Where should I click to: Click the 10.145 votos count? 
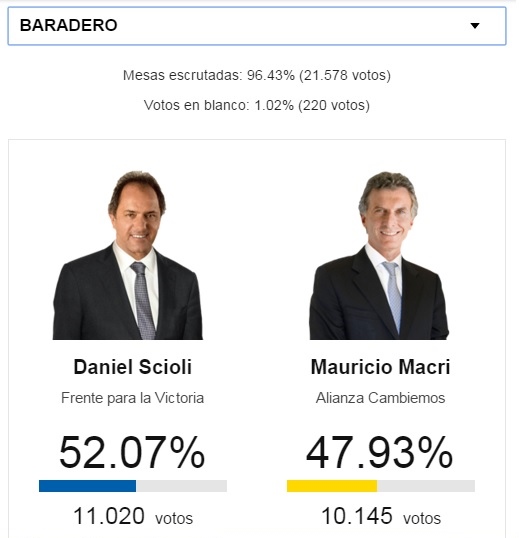click(381, 516)
